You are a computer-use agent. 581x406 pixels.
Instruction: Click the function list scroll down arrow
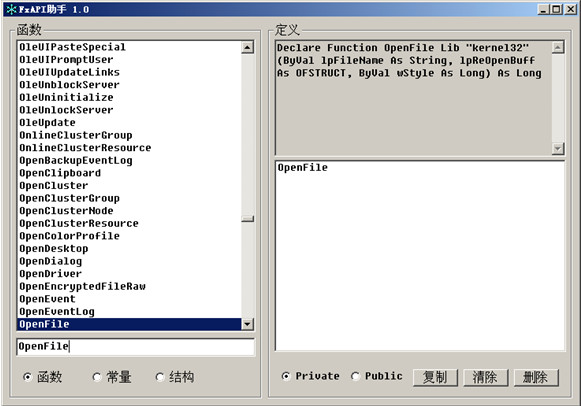coord(247,324)
